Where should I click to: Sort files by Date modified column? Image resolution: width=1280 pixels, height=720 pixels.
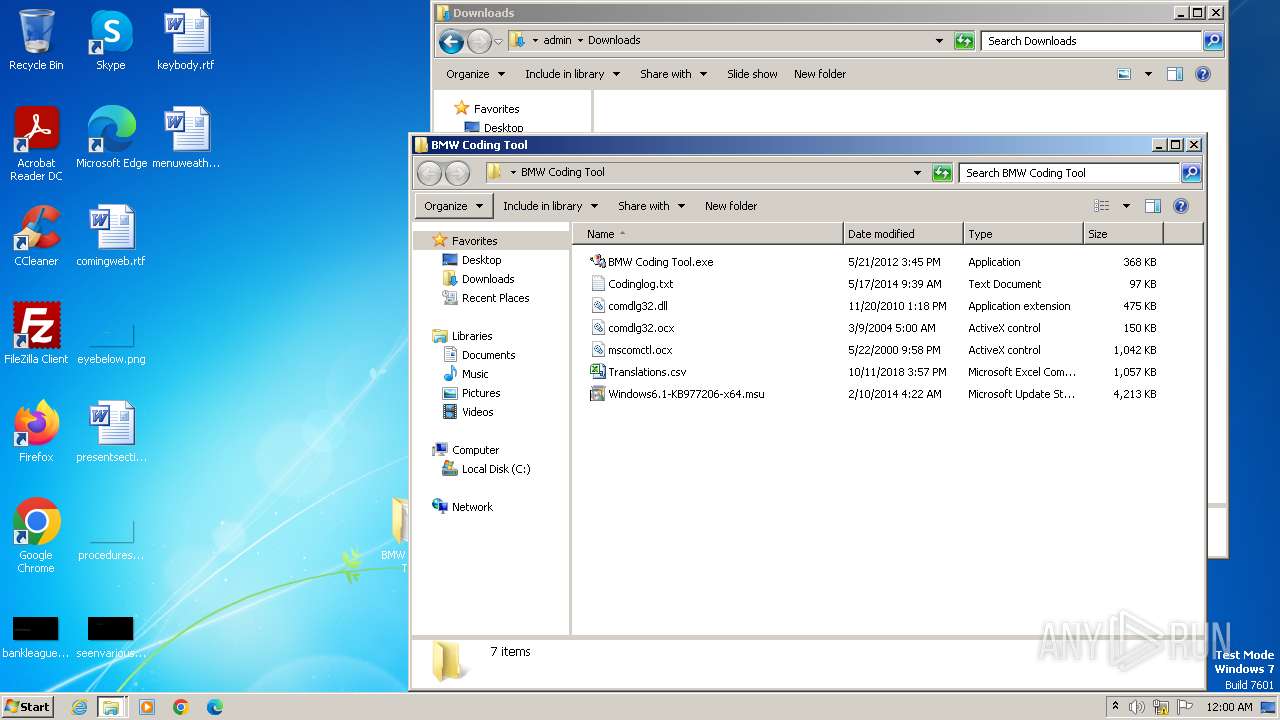(903, 234)
